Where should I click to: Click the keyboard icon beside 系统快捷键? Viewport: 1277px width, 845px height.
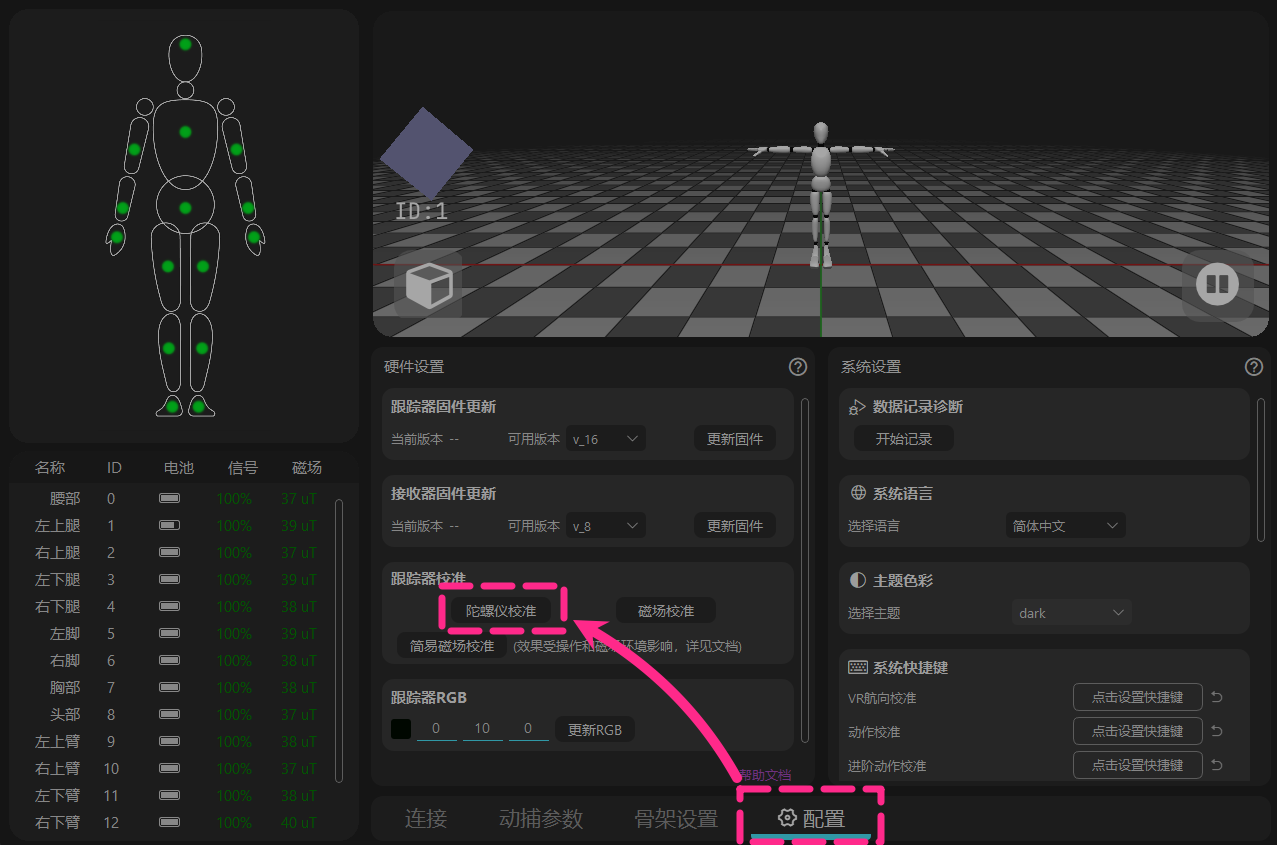click(857, 667)
